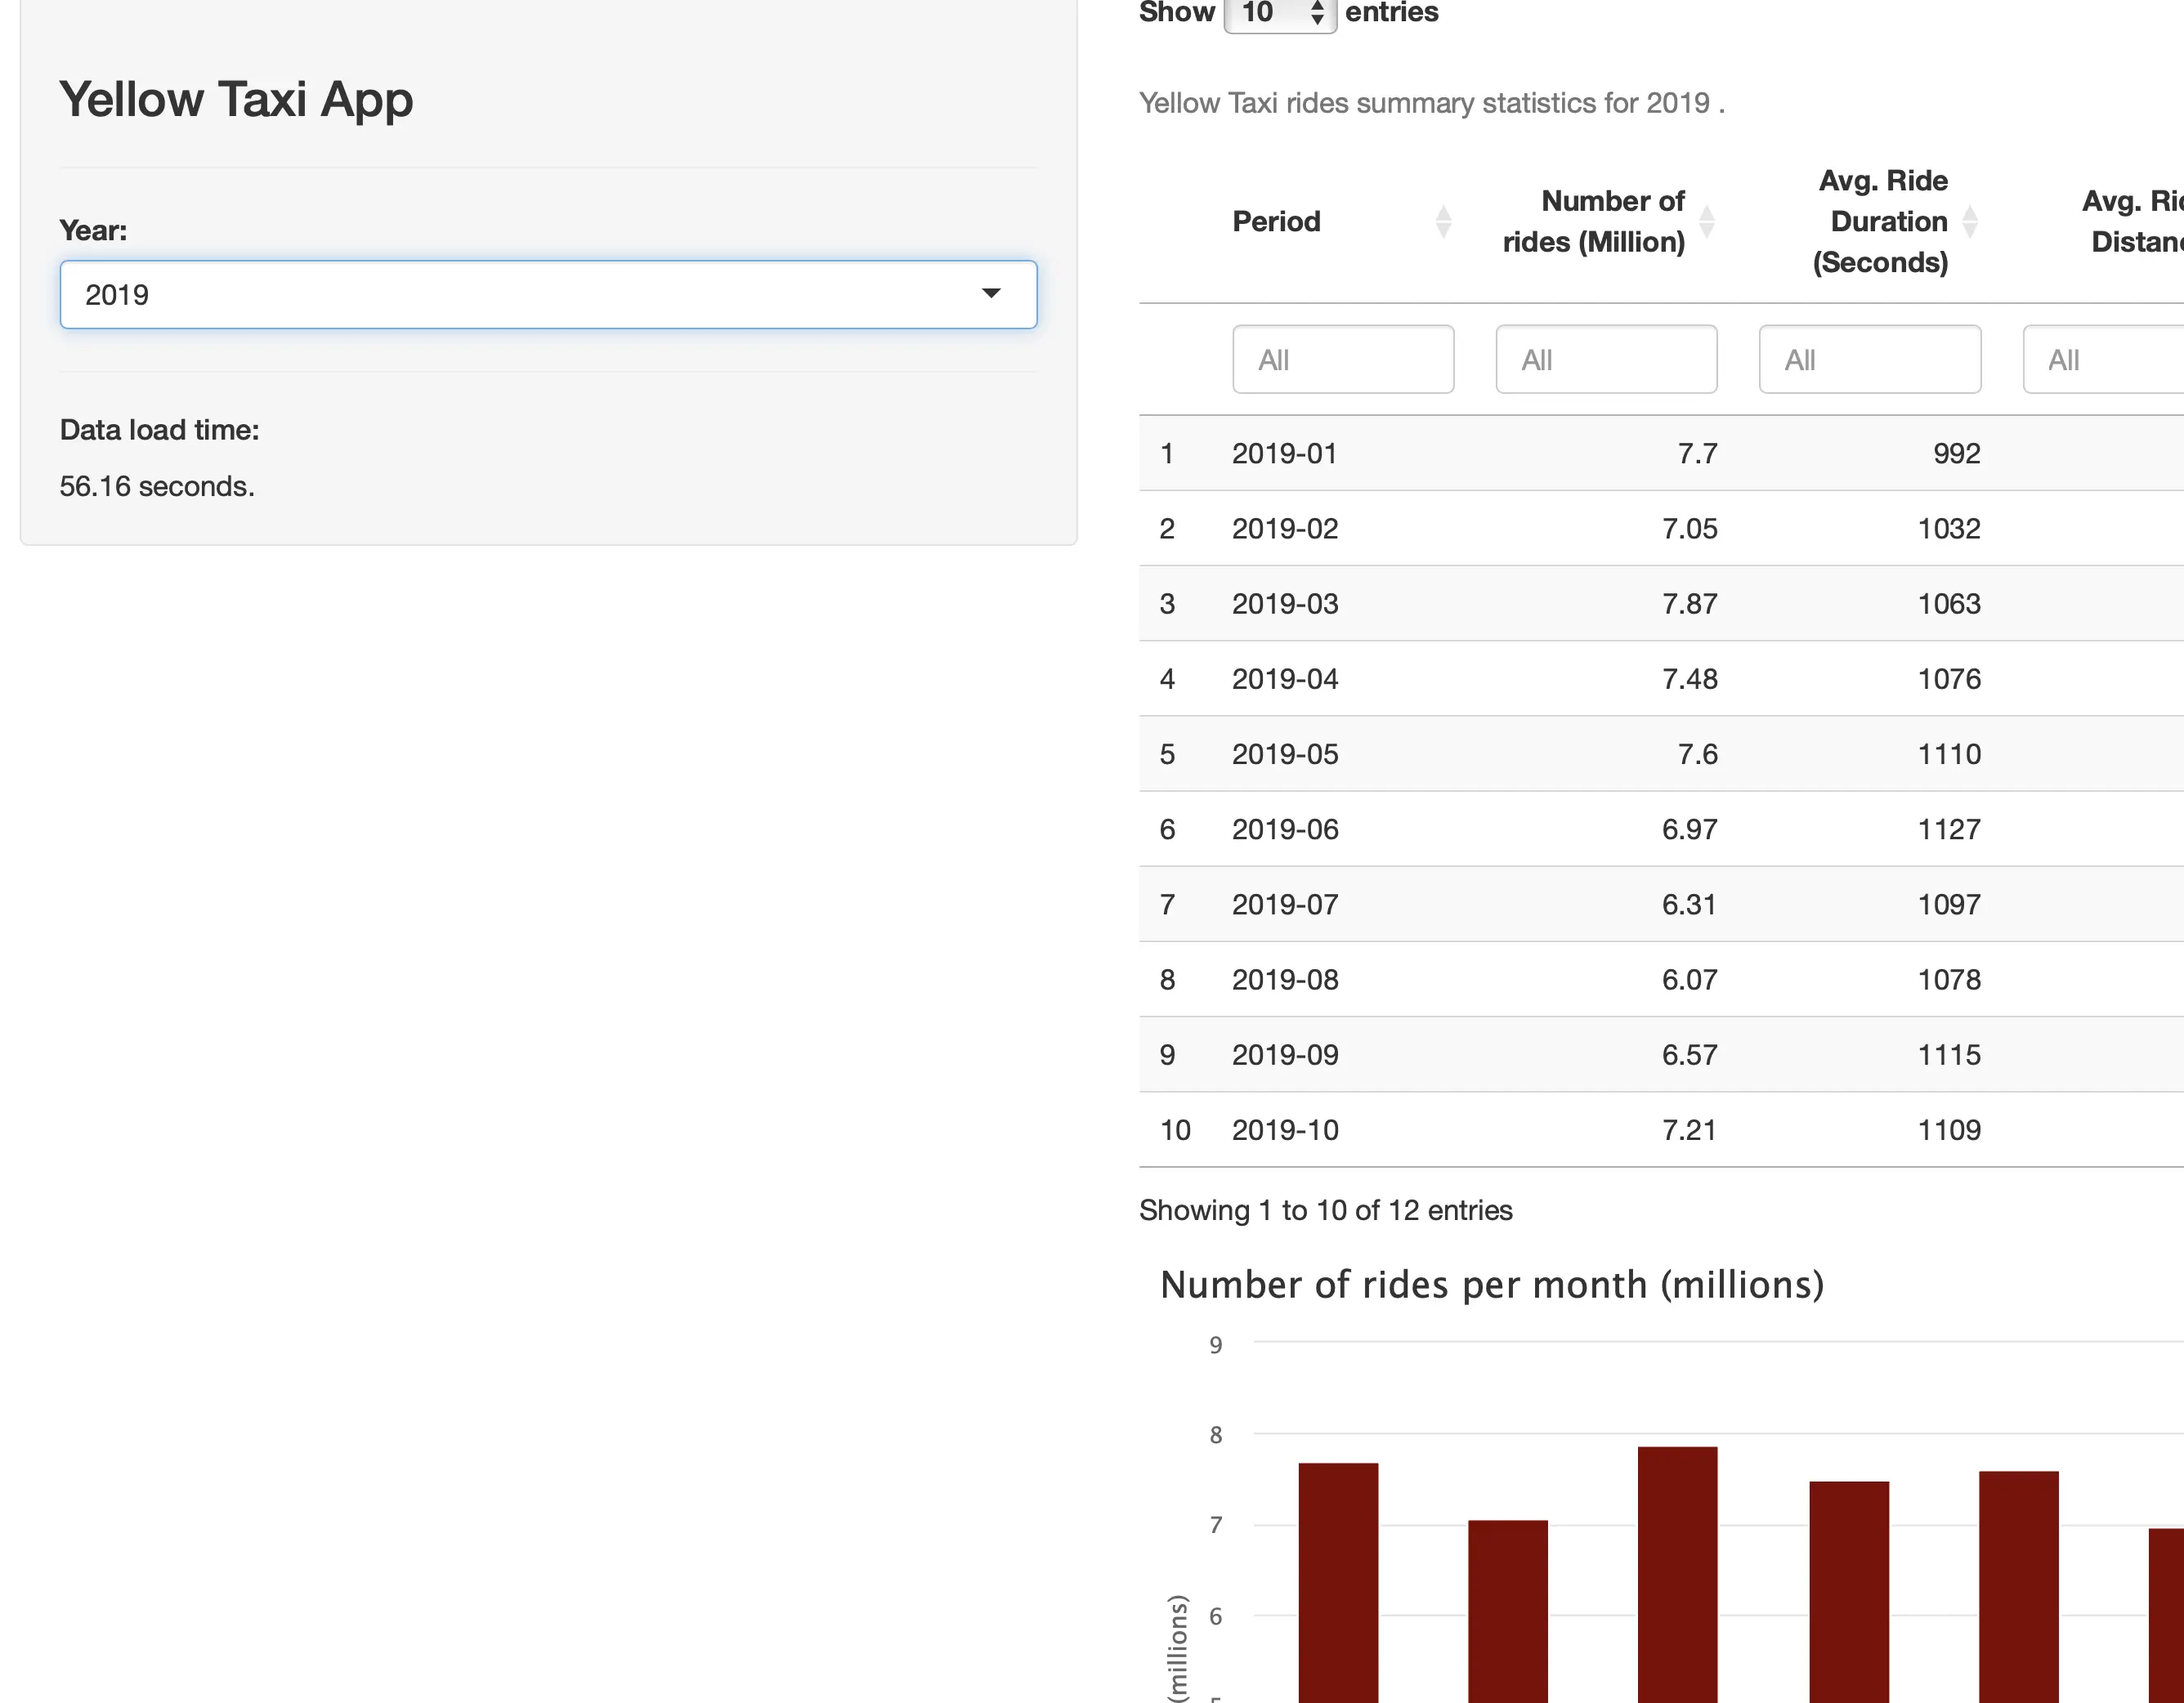Open the Show entries count selector
Viewport: 2184px width, 1703px height.
click(1280, 14)
